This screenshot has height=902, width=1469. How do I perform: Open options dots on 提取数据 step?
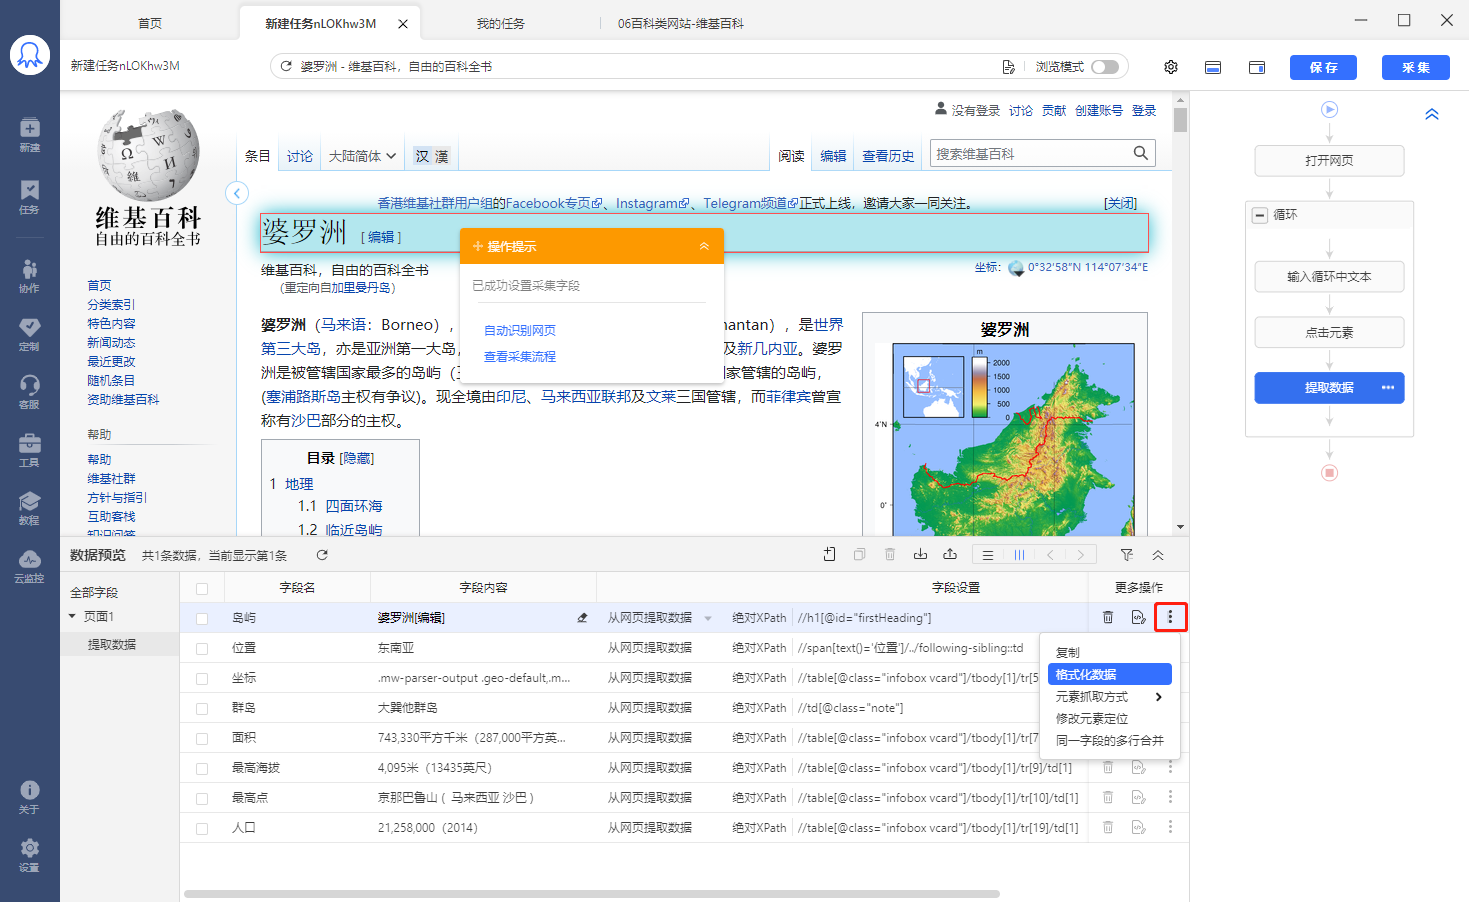pos(1388,388)
